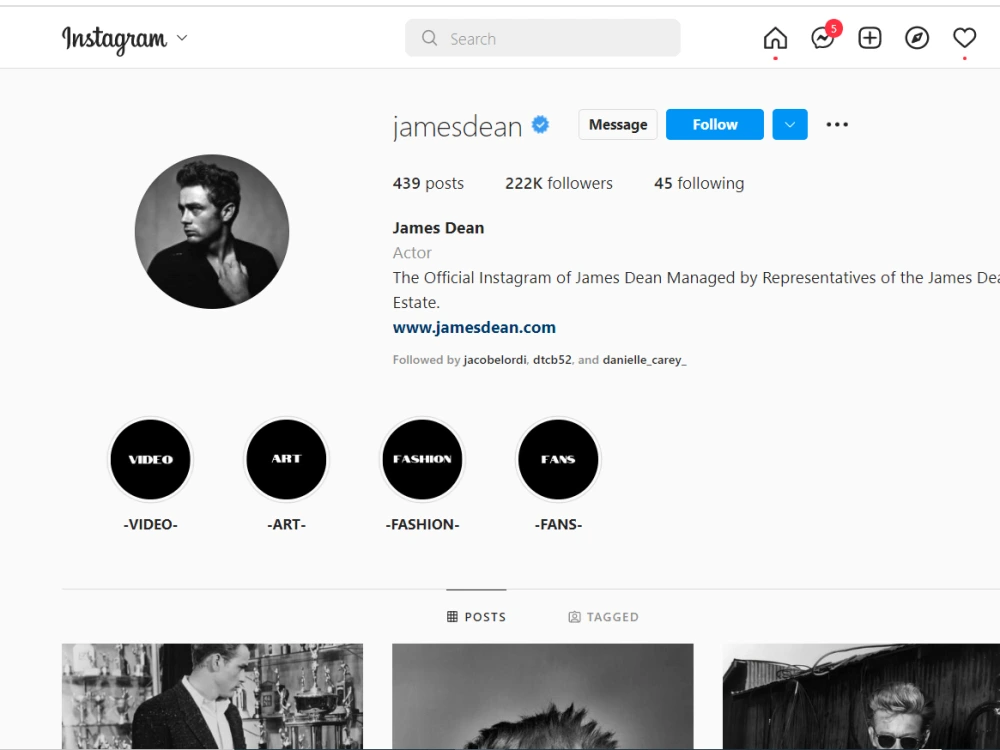Open the FASHION story highlight

click(x=422, y=459)
